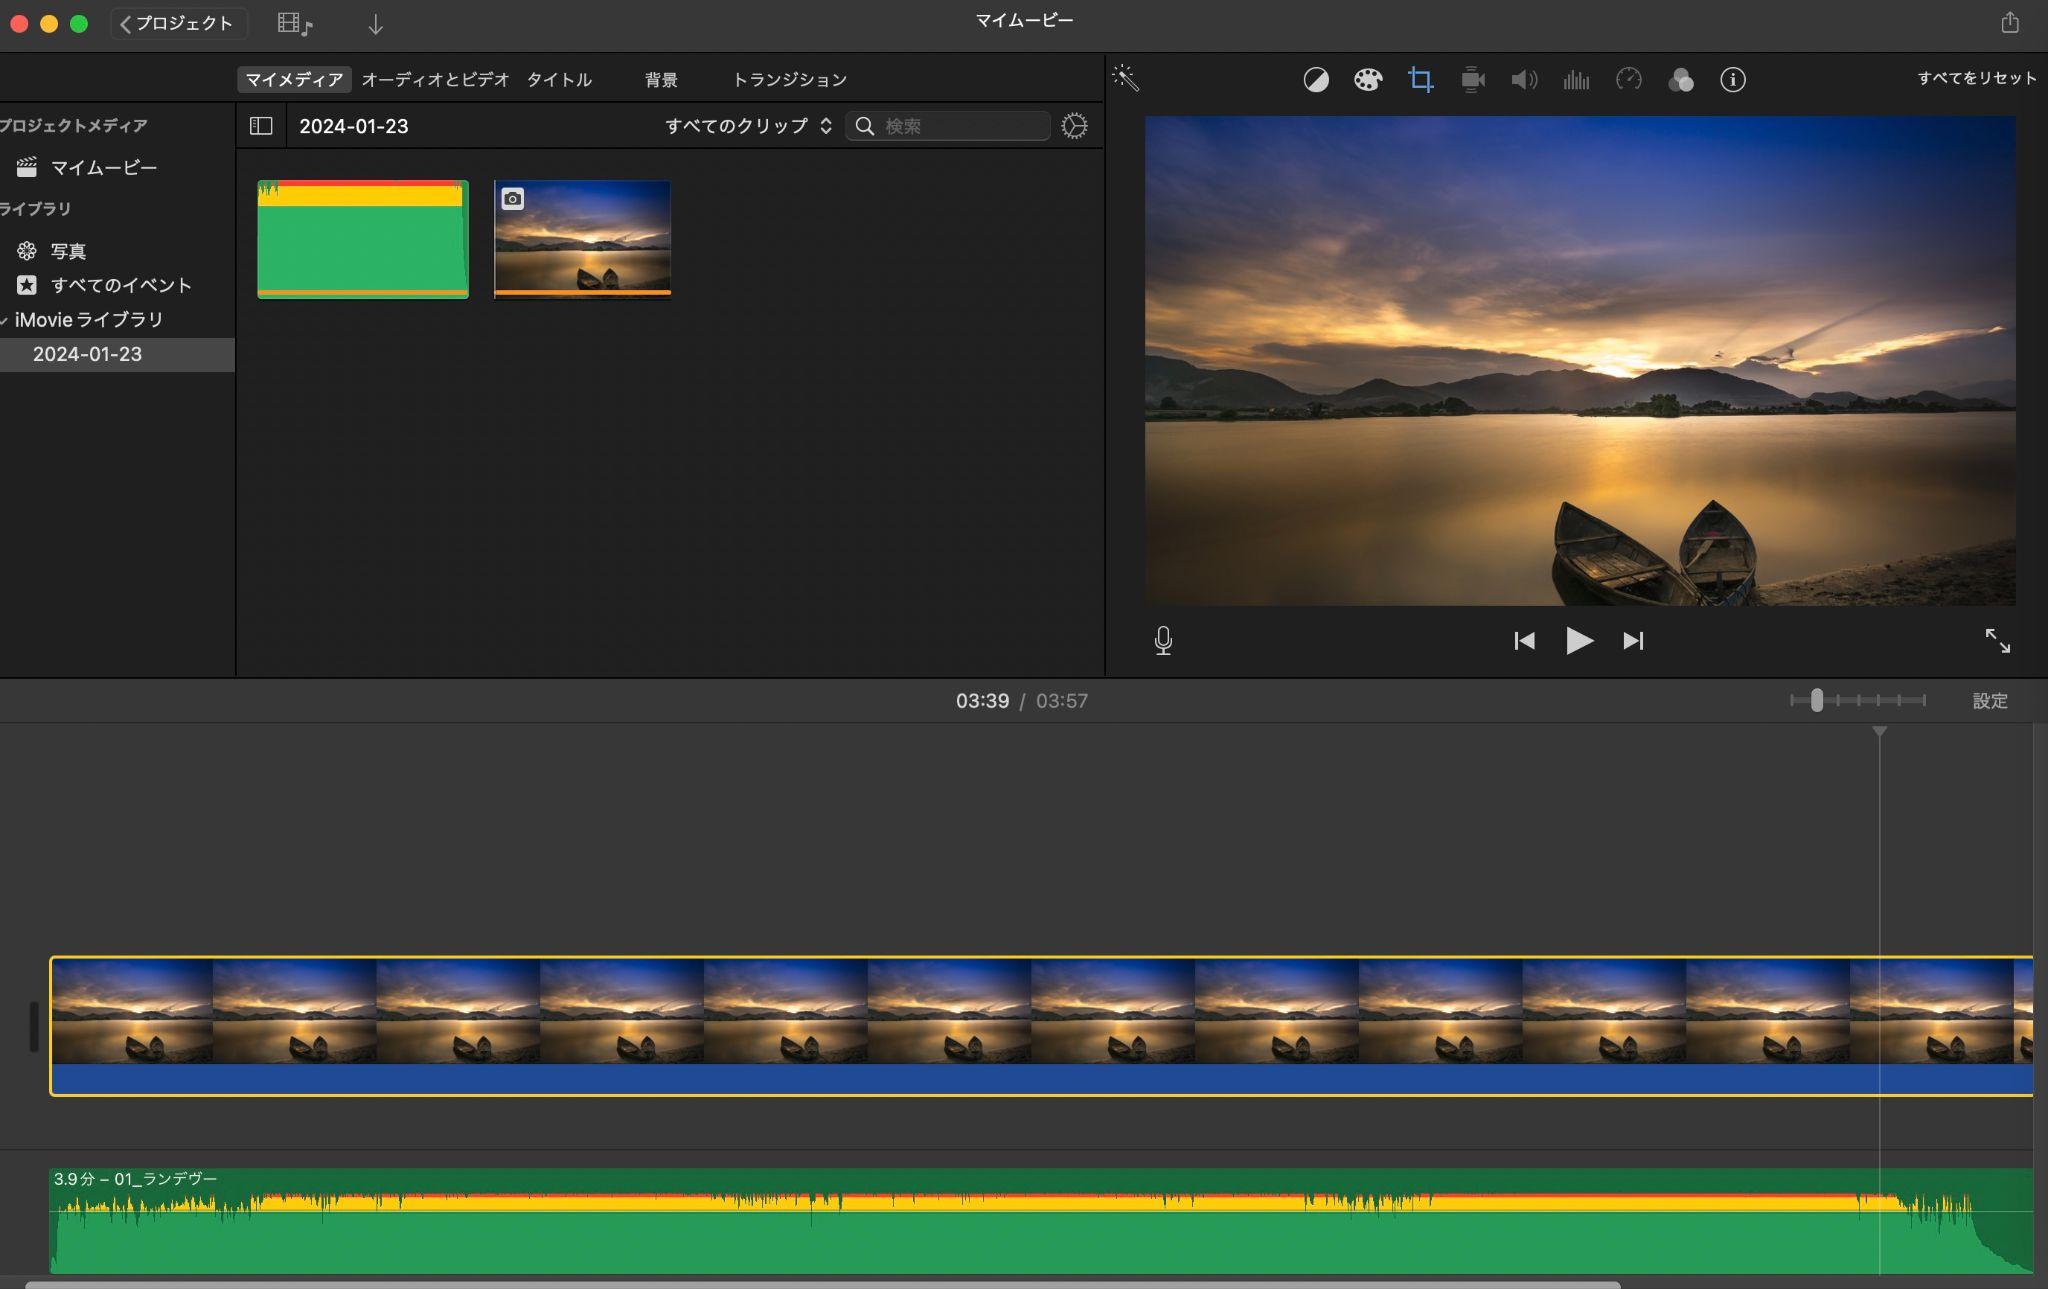Select the sunset video clip in timeline
This screenshot has width=2048, height=1289.
1041,1026
